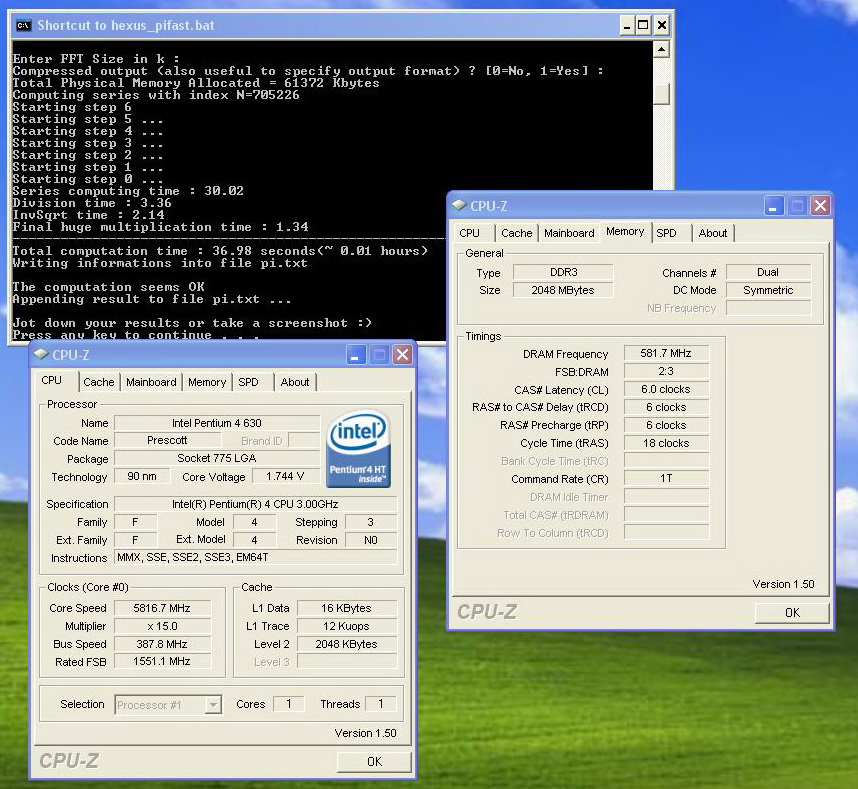Click the console title Shortcut to hexus_pifast.bat
The height and width of the screenshot is (789, 858).
click(126, 25)
